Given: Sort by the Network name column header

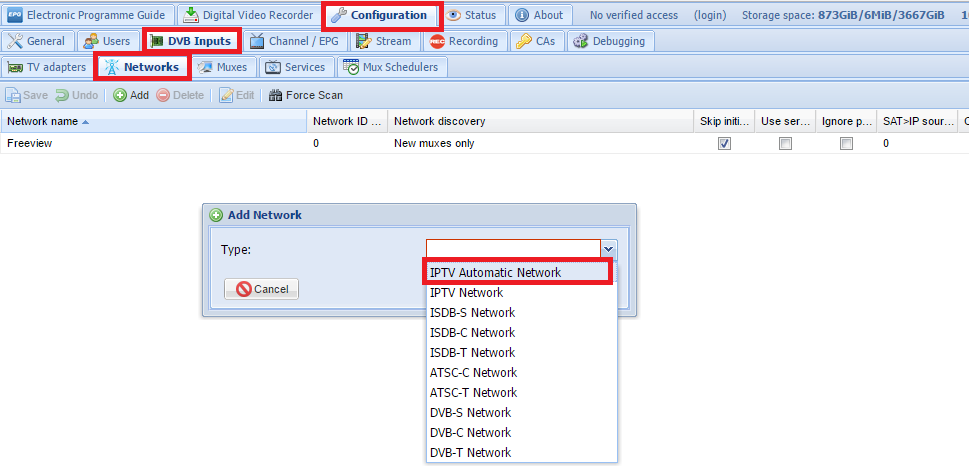Looking at the screenshot, I should coord(153,121).
